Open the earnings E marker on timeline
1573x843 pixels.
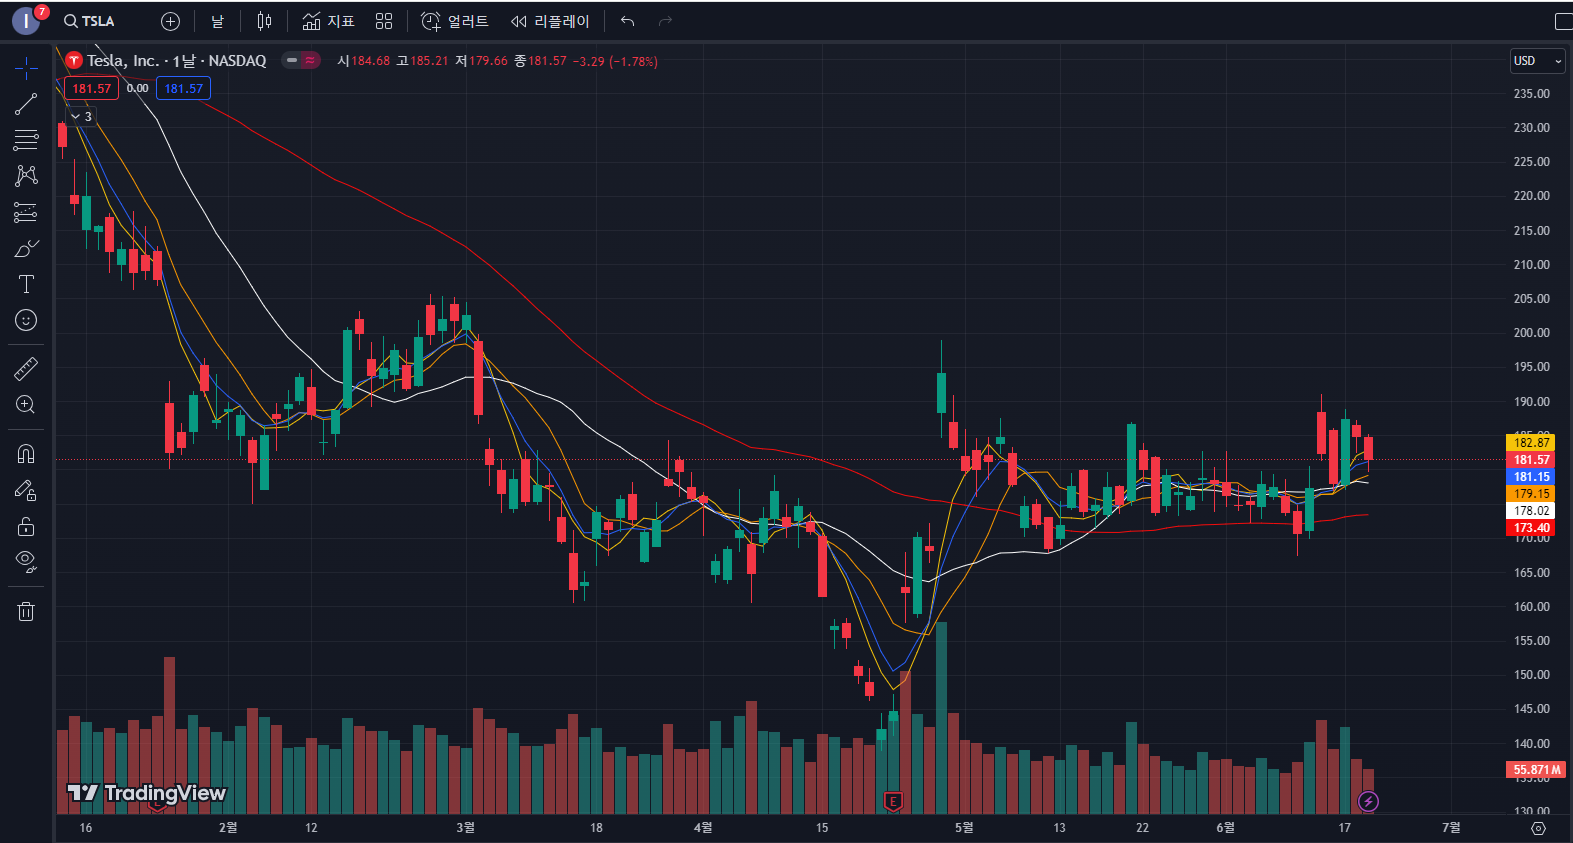click(893, 801)
